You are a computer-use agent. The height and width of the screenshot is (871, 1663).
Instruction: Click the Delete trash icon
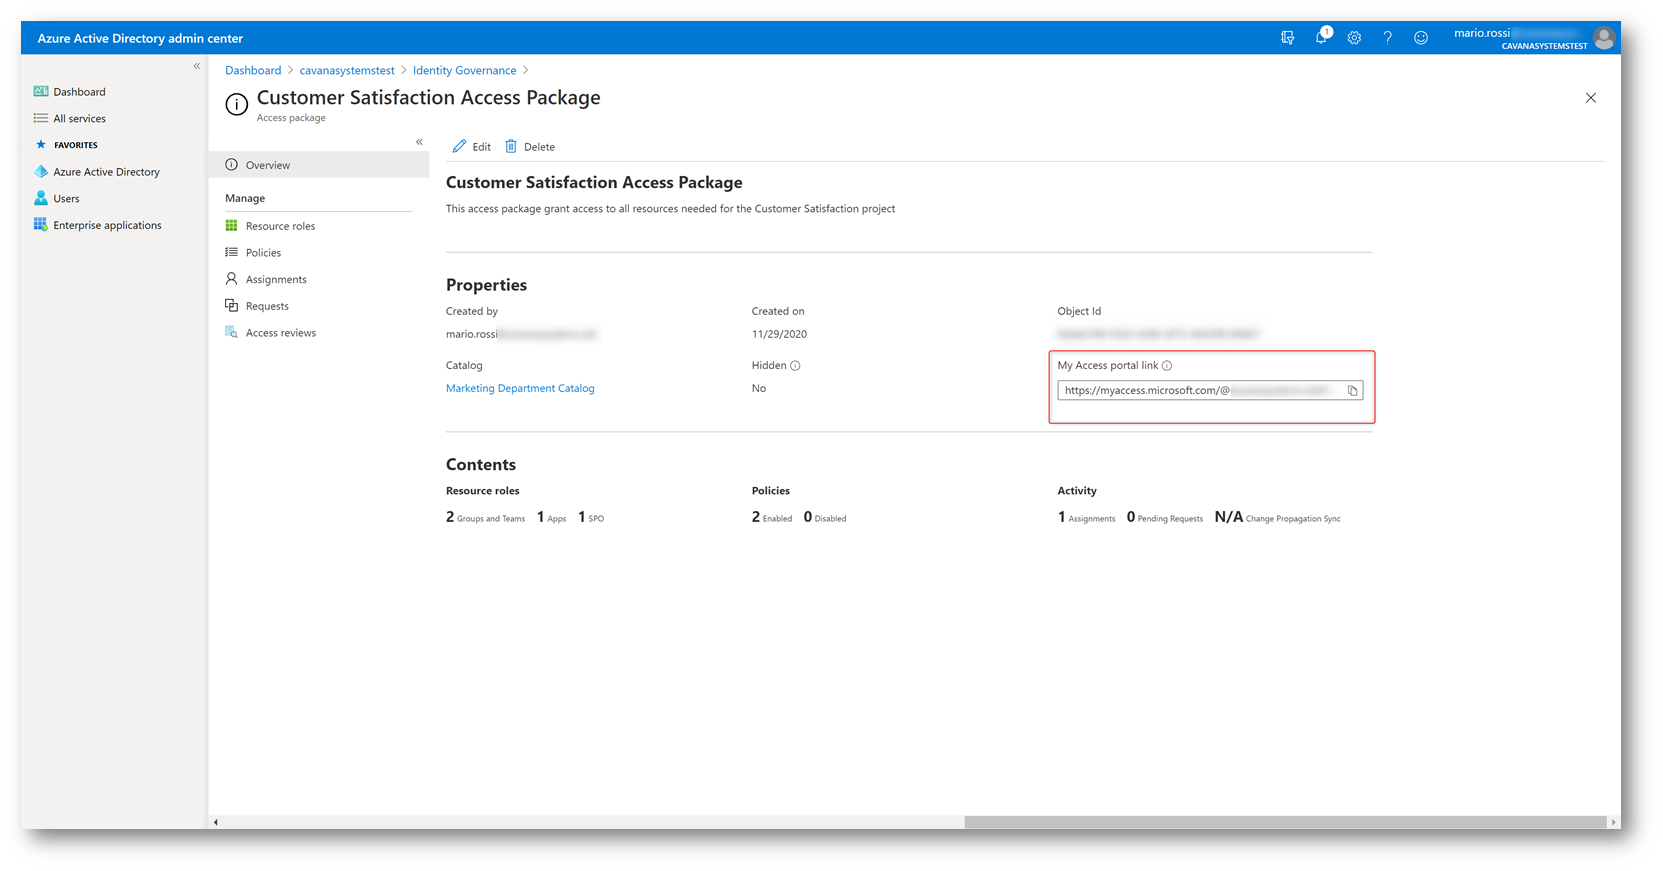tap(511, 147)
